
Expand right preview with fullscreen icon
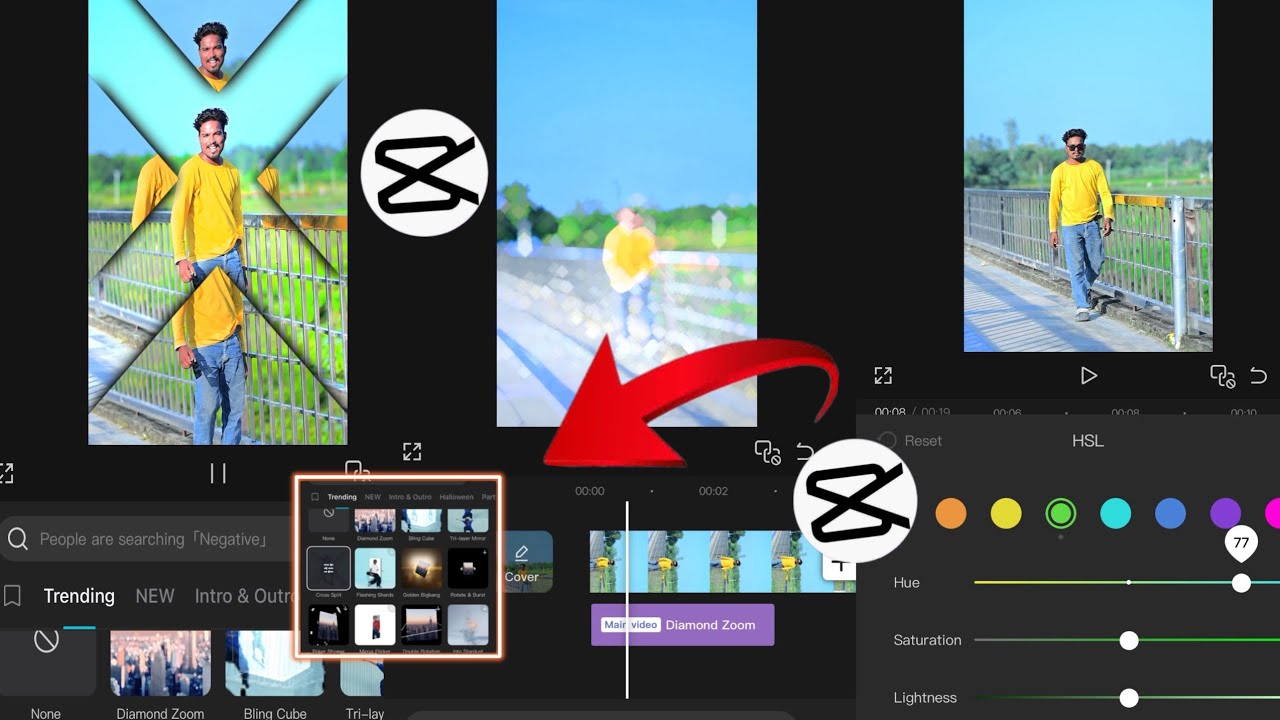883,375
